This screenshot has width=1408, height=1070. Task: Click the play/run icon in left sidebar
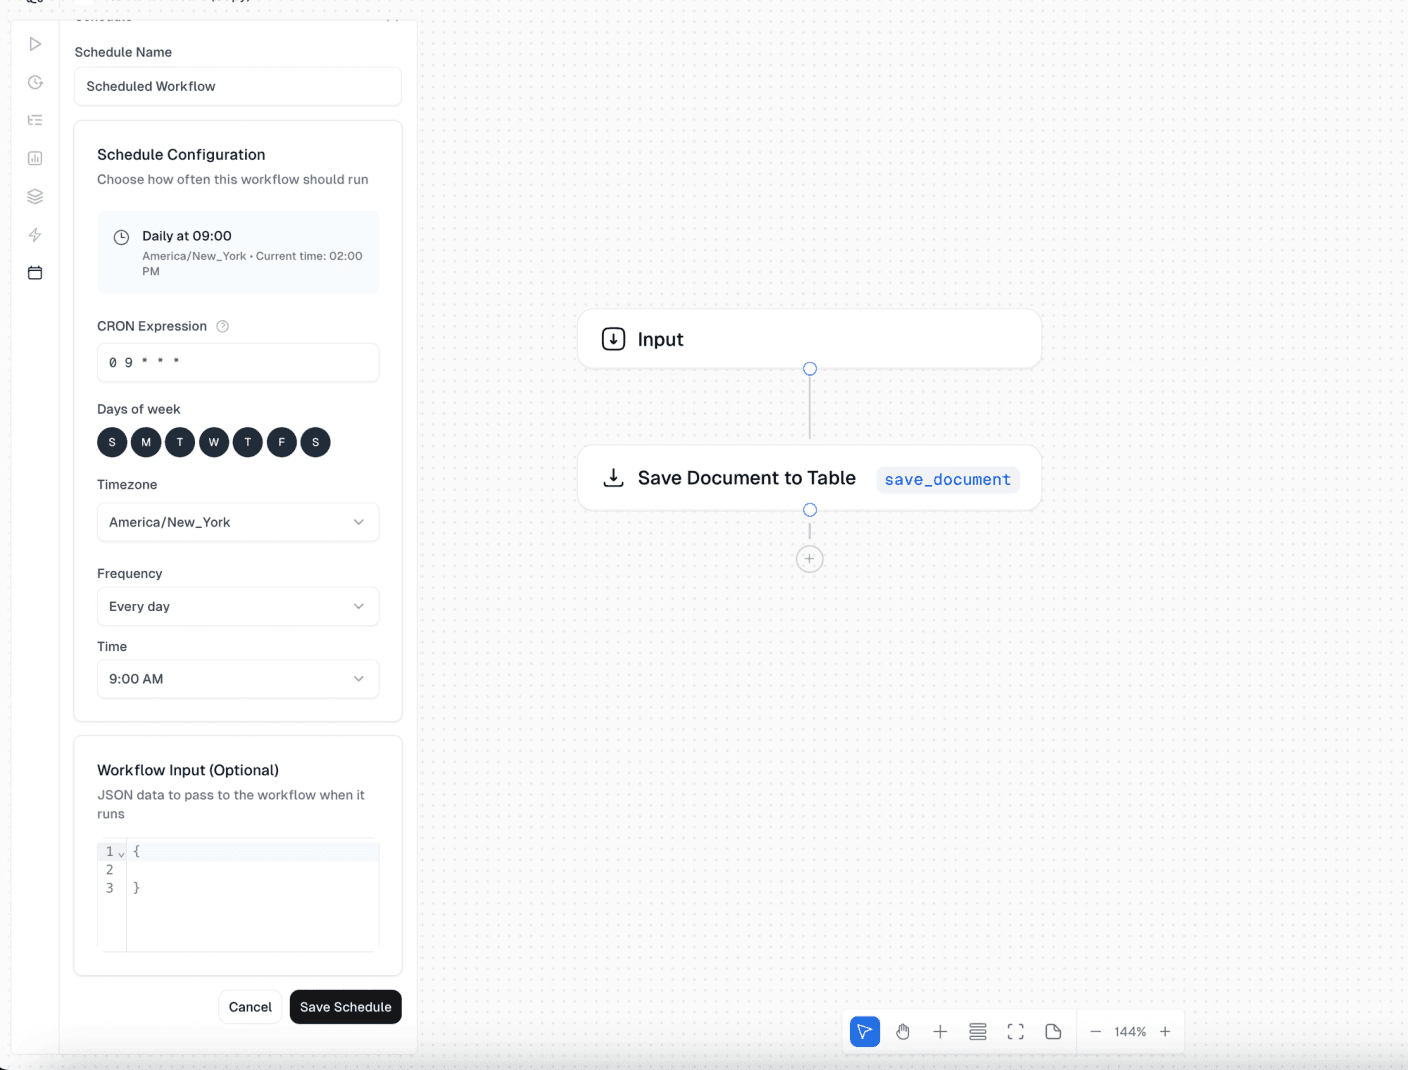point(35,44)
